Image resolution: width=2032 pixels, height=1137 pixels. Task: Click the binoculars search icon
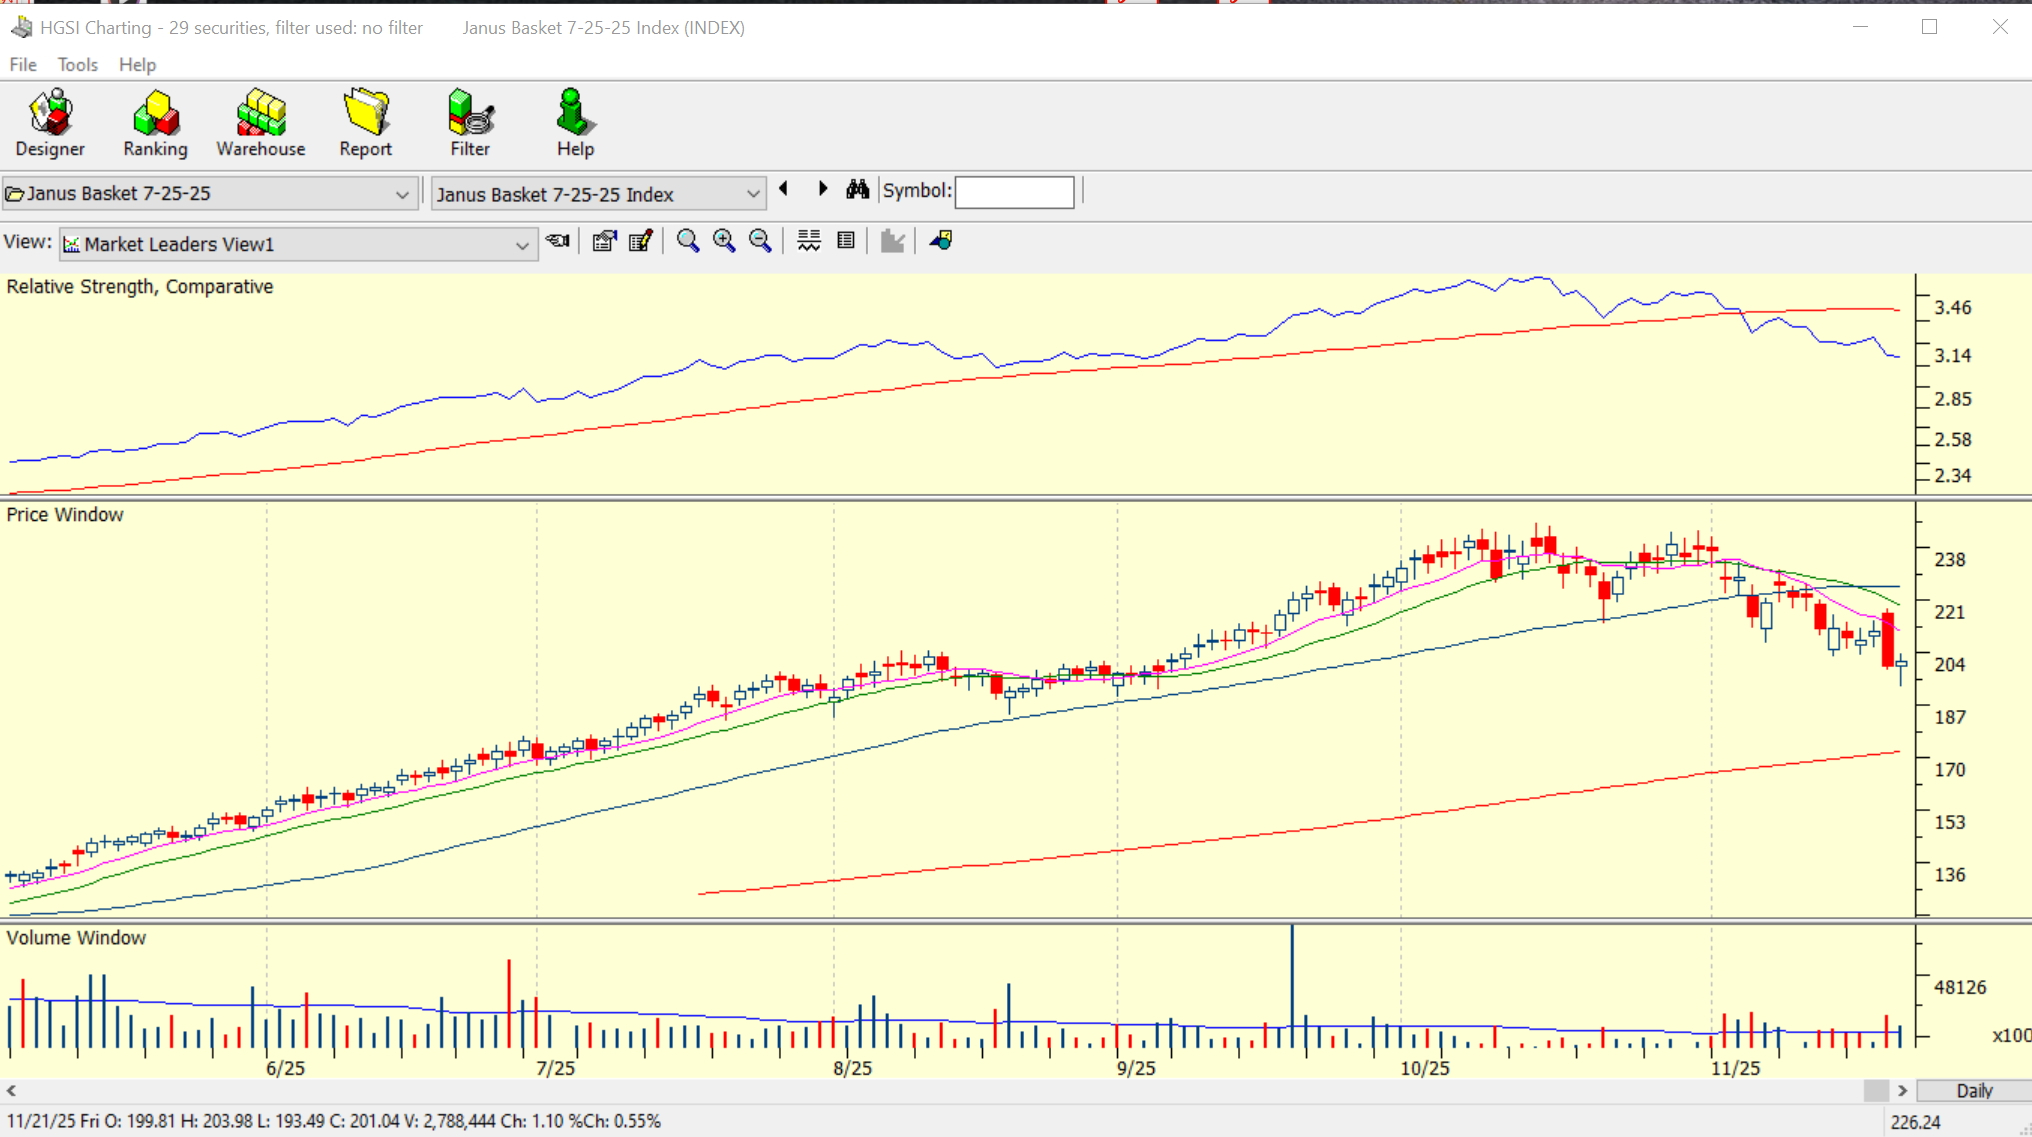(x=857, y=190)
